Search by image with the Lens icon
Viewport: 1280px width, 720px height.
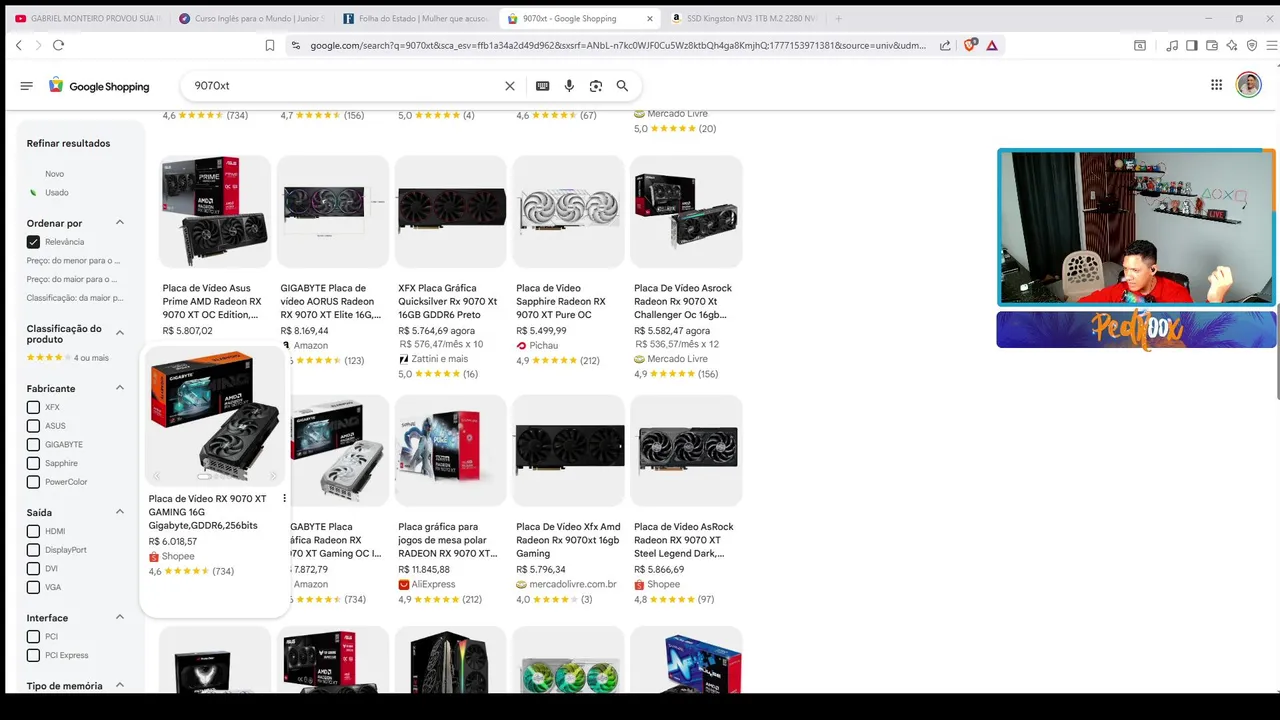point(596,86)
